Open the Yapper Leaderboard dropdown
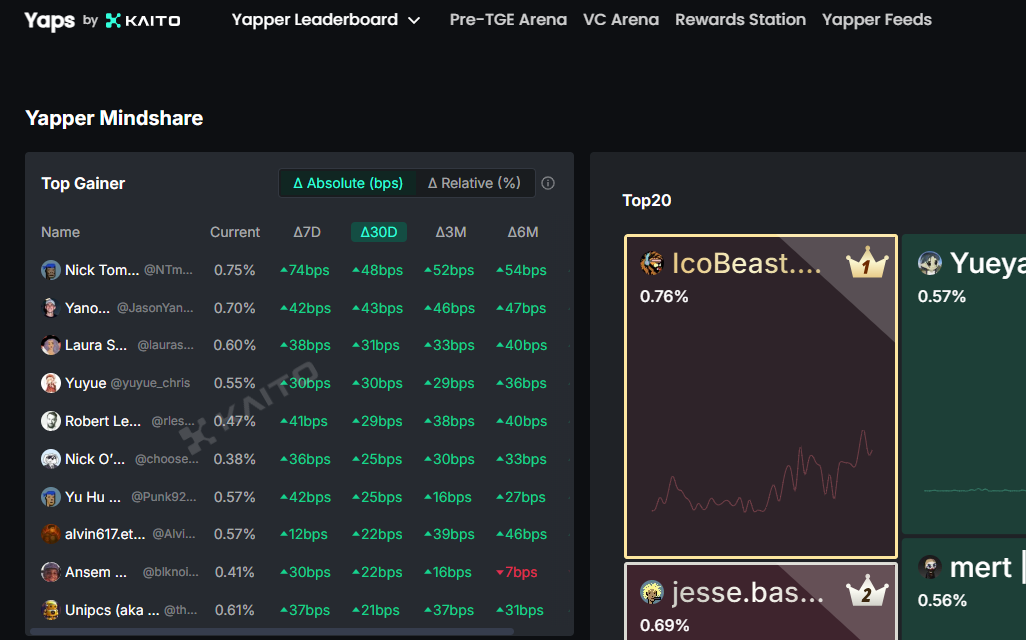The image size is (1026, 640). (x=325, y=20)
